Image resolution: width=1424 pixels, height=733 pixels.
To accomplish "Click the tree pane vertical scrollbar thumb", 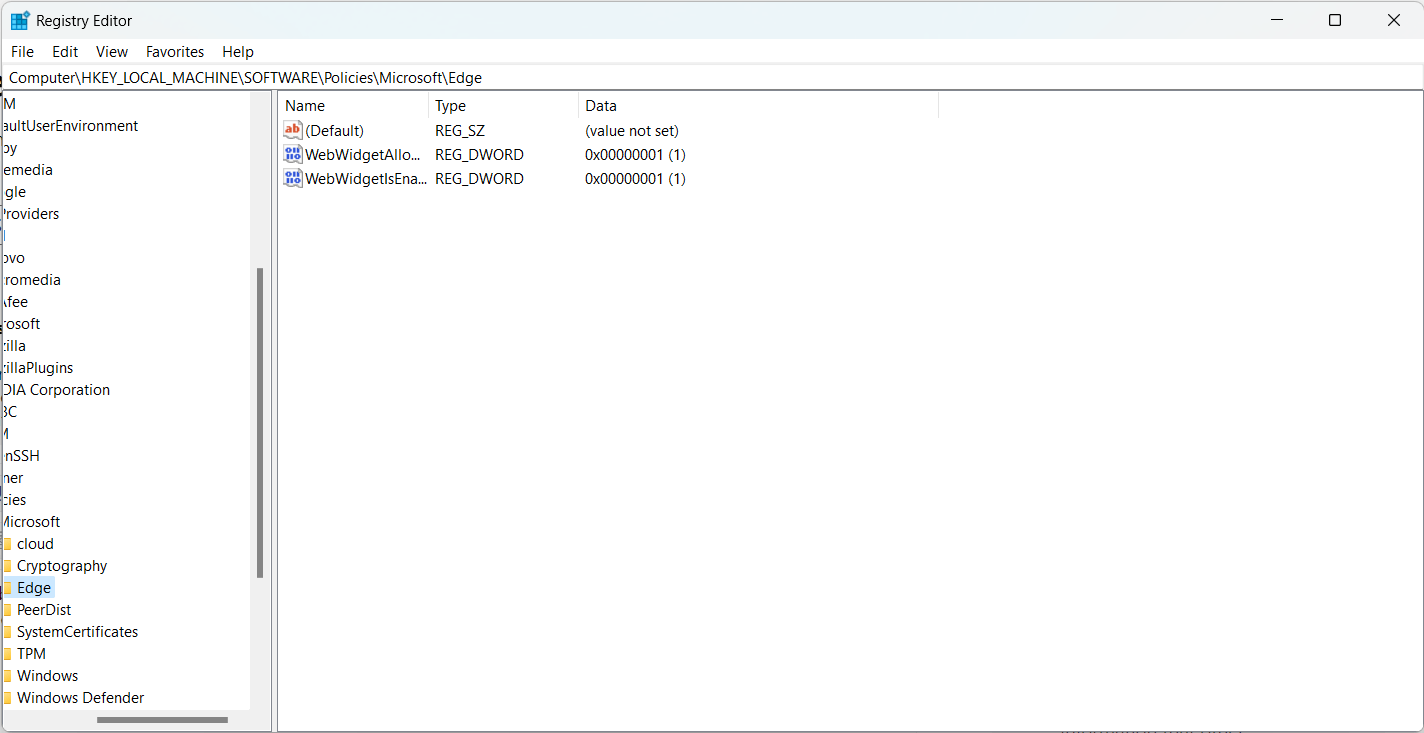I will [x=260, y=423].
